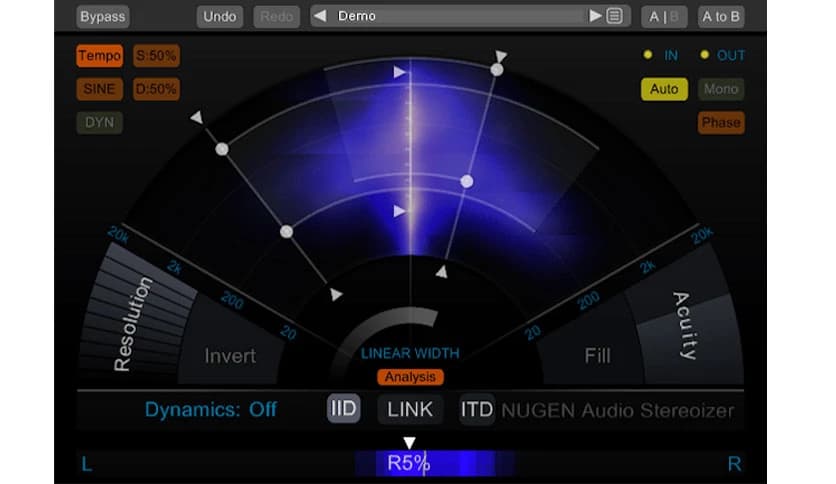Viewport: 836px width, 484px height.
Task: Click the top arrow on center line
Action: click(399, 72)
